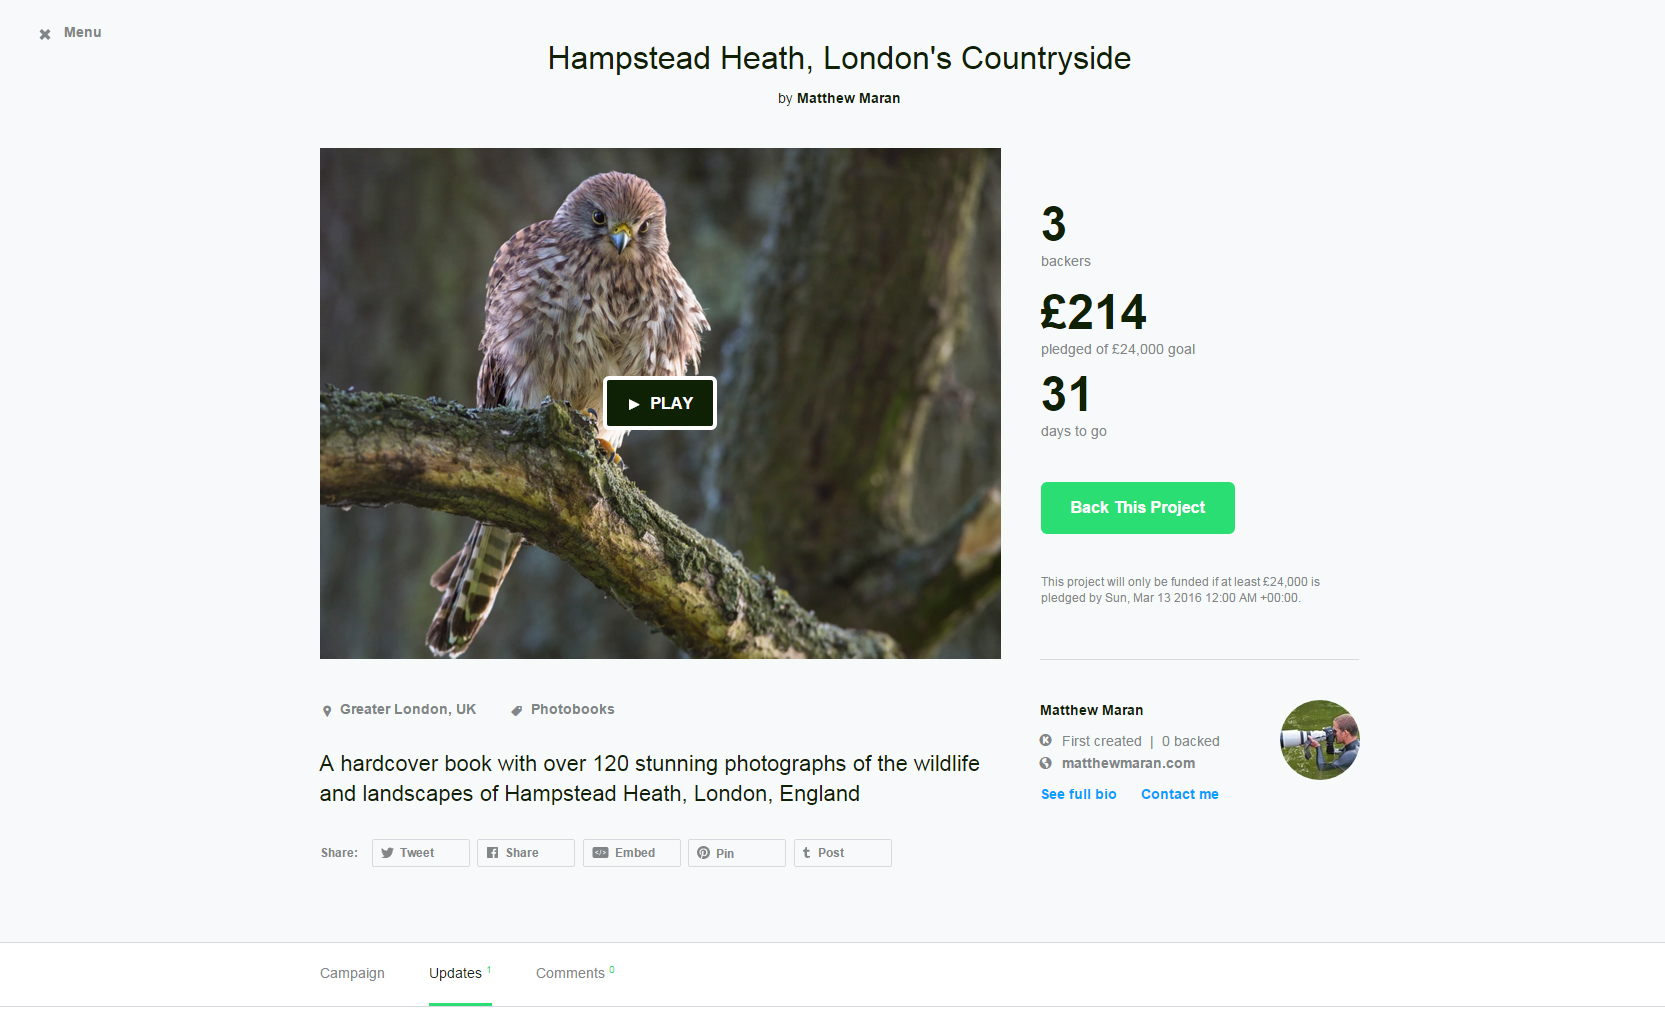Viewport: 1665px width, 1015px height.
Task: Close the menu with the X icon
Action: 45,34
